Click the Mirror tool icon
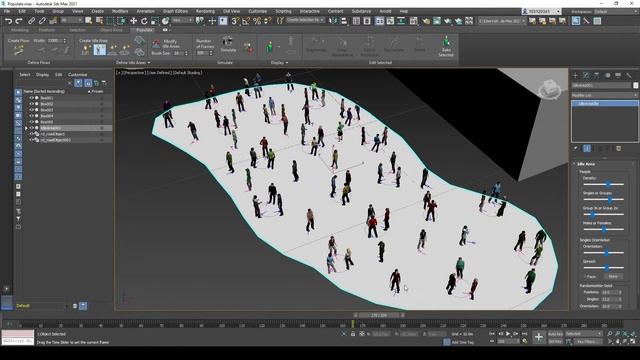The width and height of the screenshot is (640, 360). [x=333, y=21]
